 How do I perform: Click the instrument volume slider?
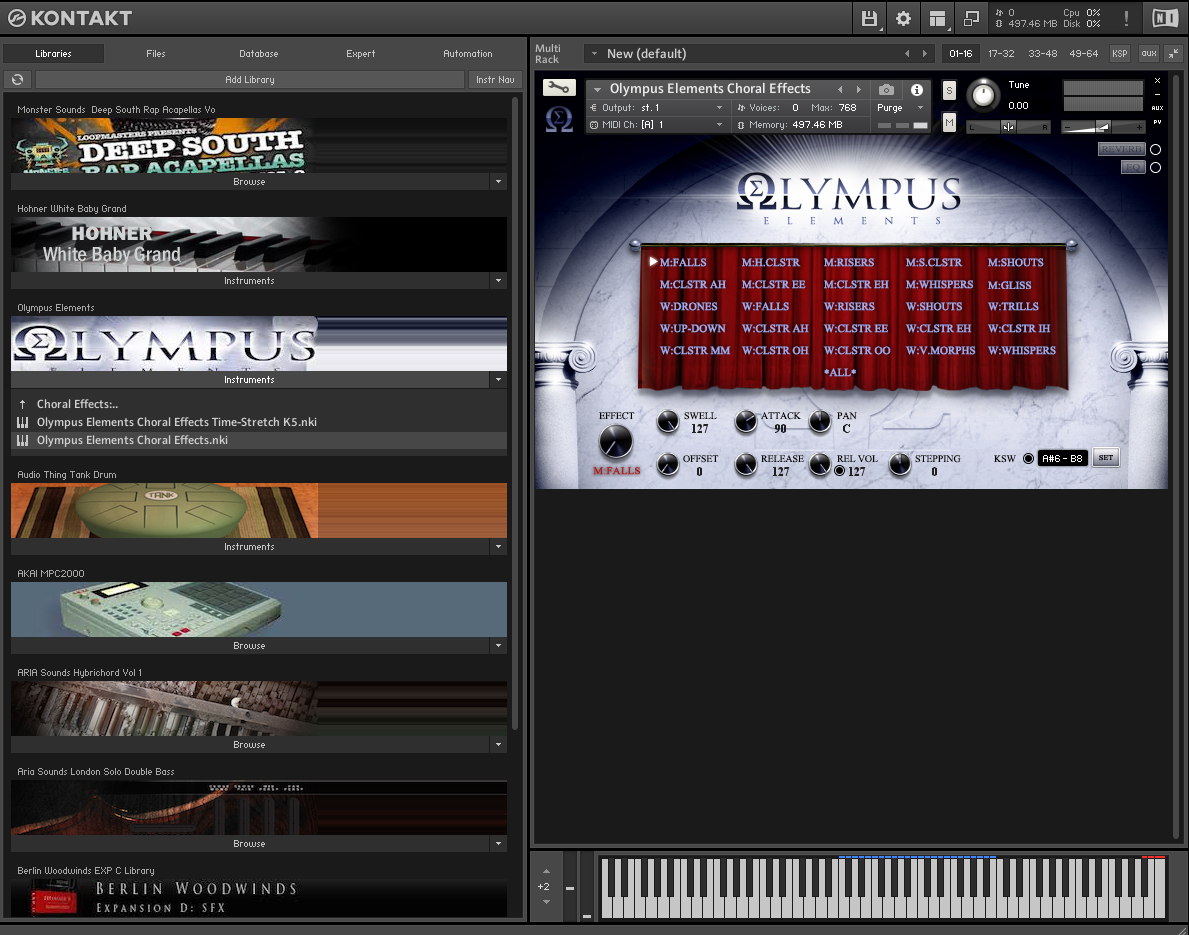click(x=1103, y=127)
